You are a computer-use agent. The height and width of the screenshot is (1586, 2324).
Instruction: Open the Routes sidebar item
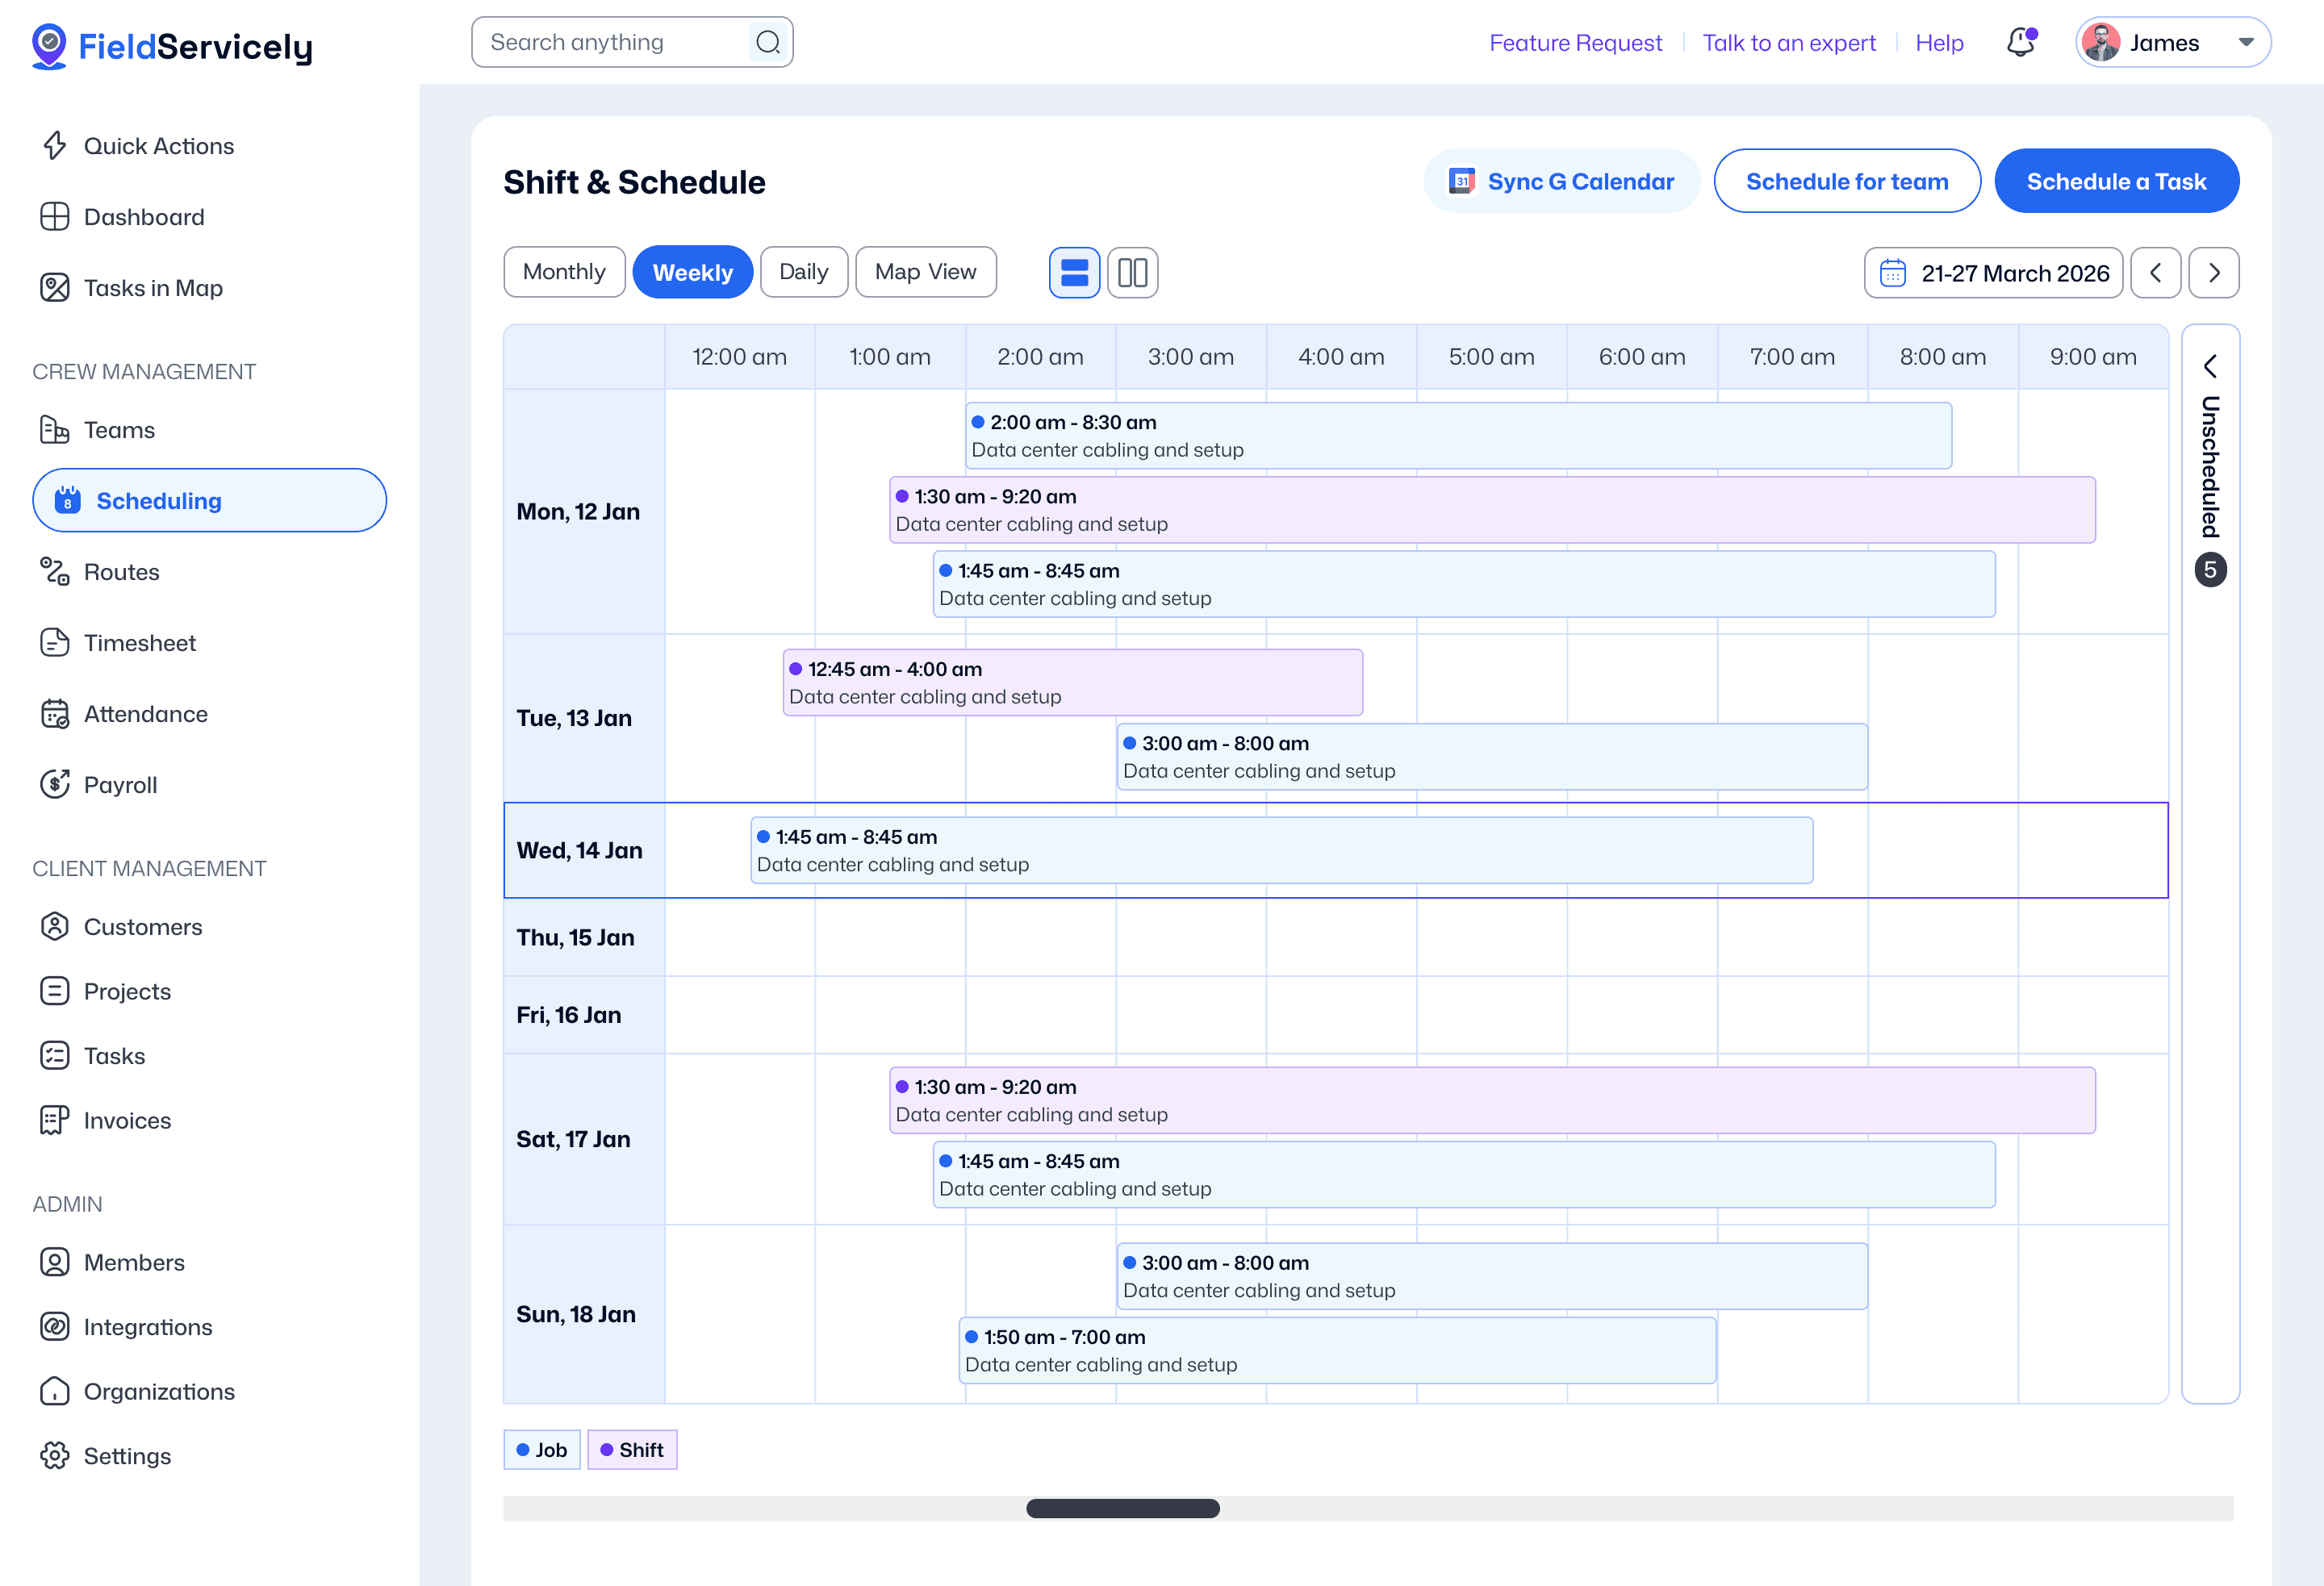121,572
